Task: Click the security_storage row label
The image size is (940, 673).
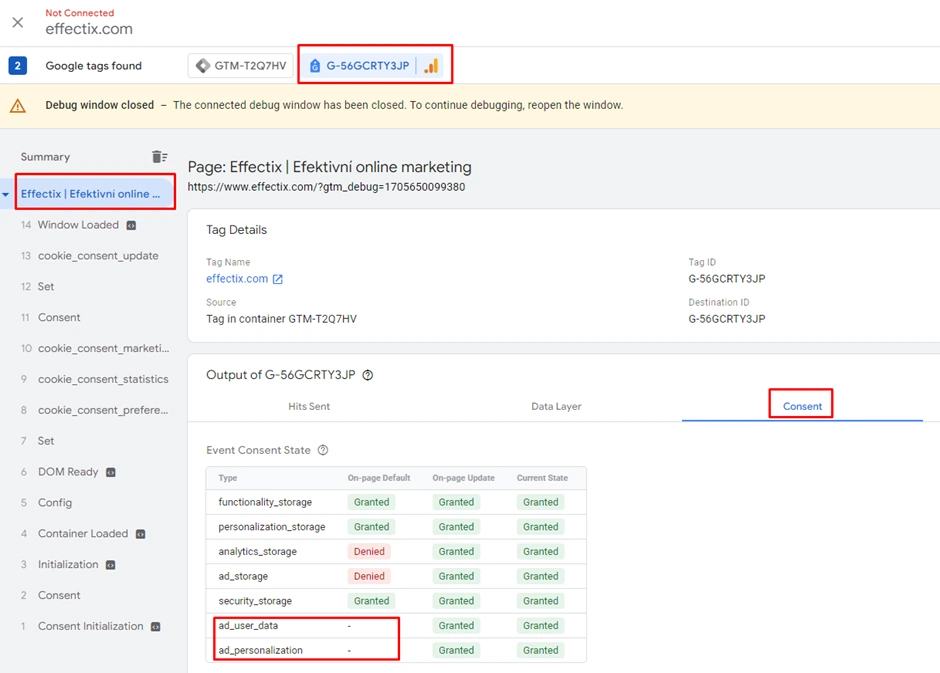Action: (x=255, y=600)
